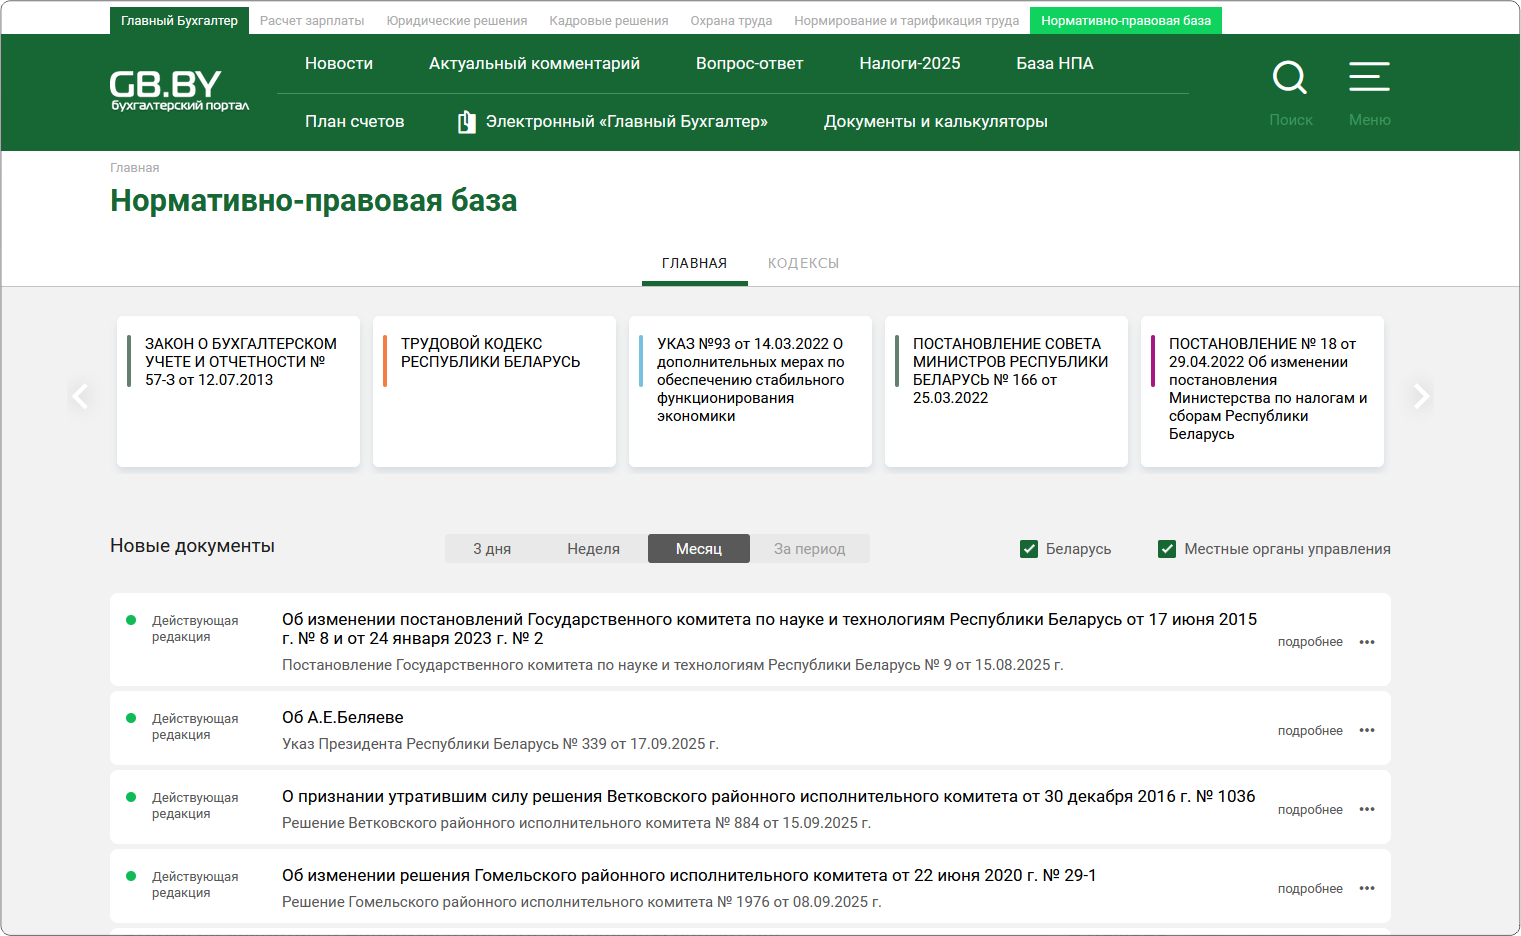Image resolution: width=1521 pixels, height=936 pixels.
Task: Click the search magnifier icon
Action: pyautogui.click(x=1289, y=78)
